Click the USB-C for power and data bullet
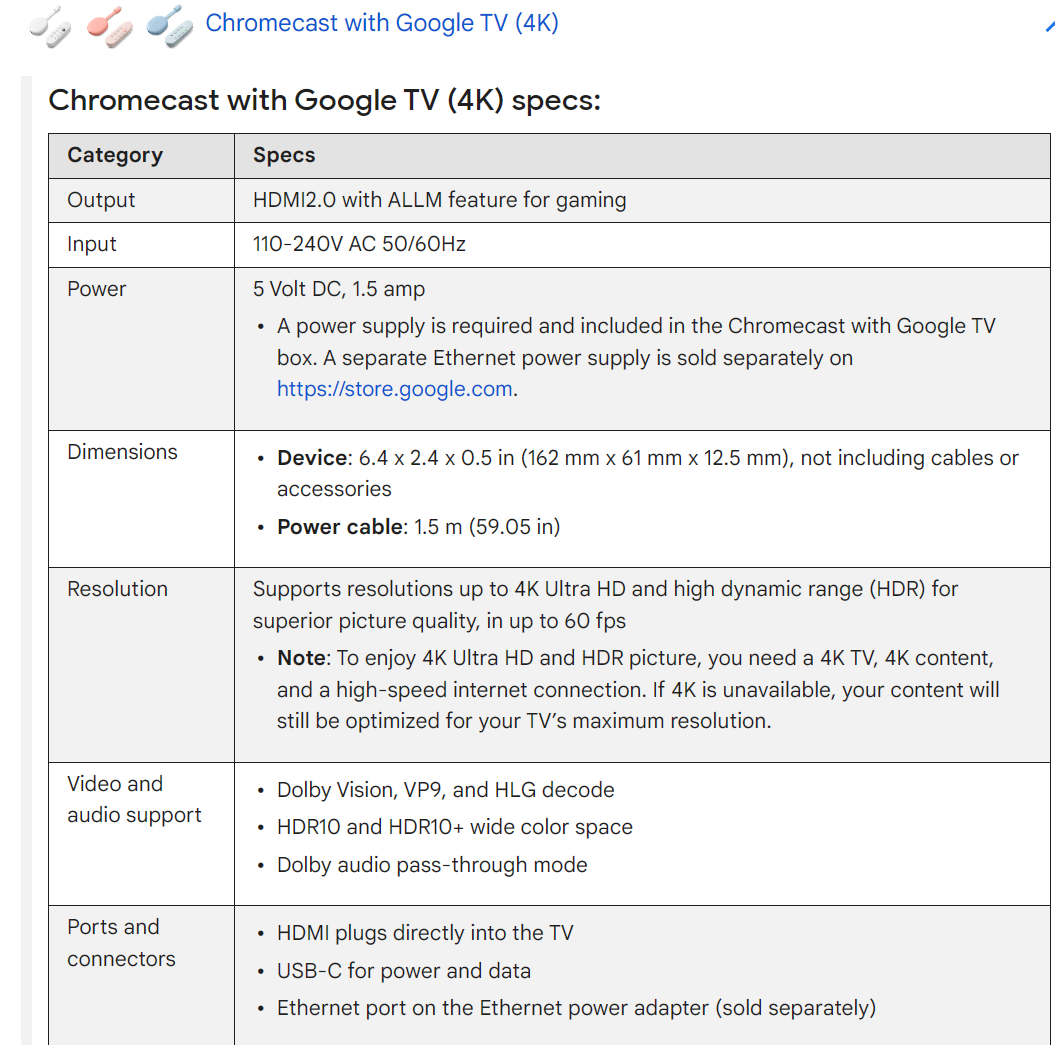The height and width of the screenshot is (1045, 1055). 403,971
